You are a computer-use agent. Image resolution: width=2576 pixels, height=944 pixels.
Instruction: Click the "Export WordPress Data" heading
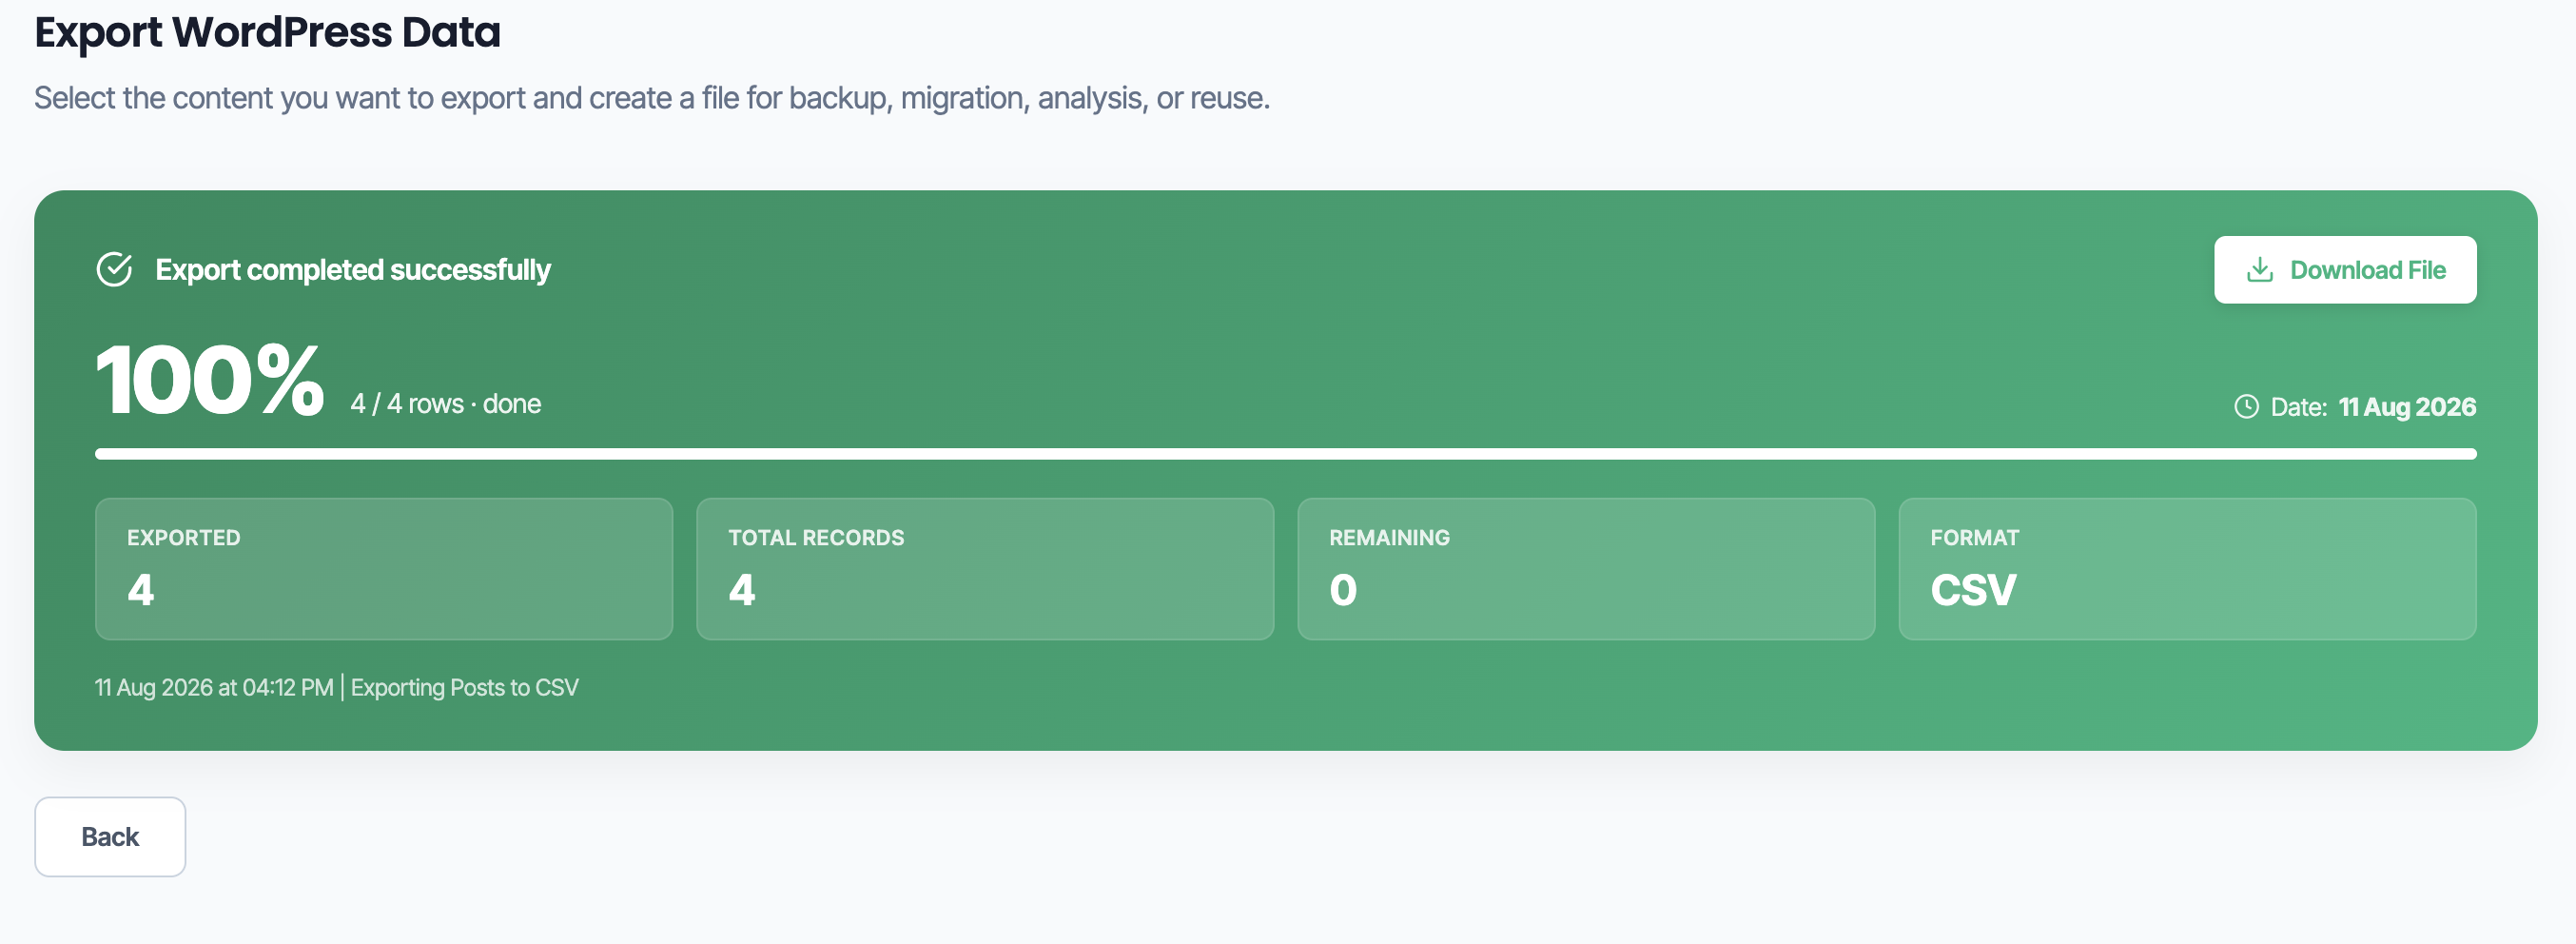267,32
